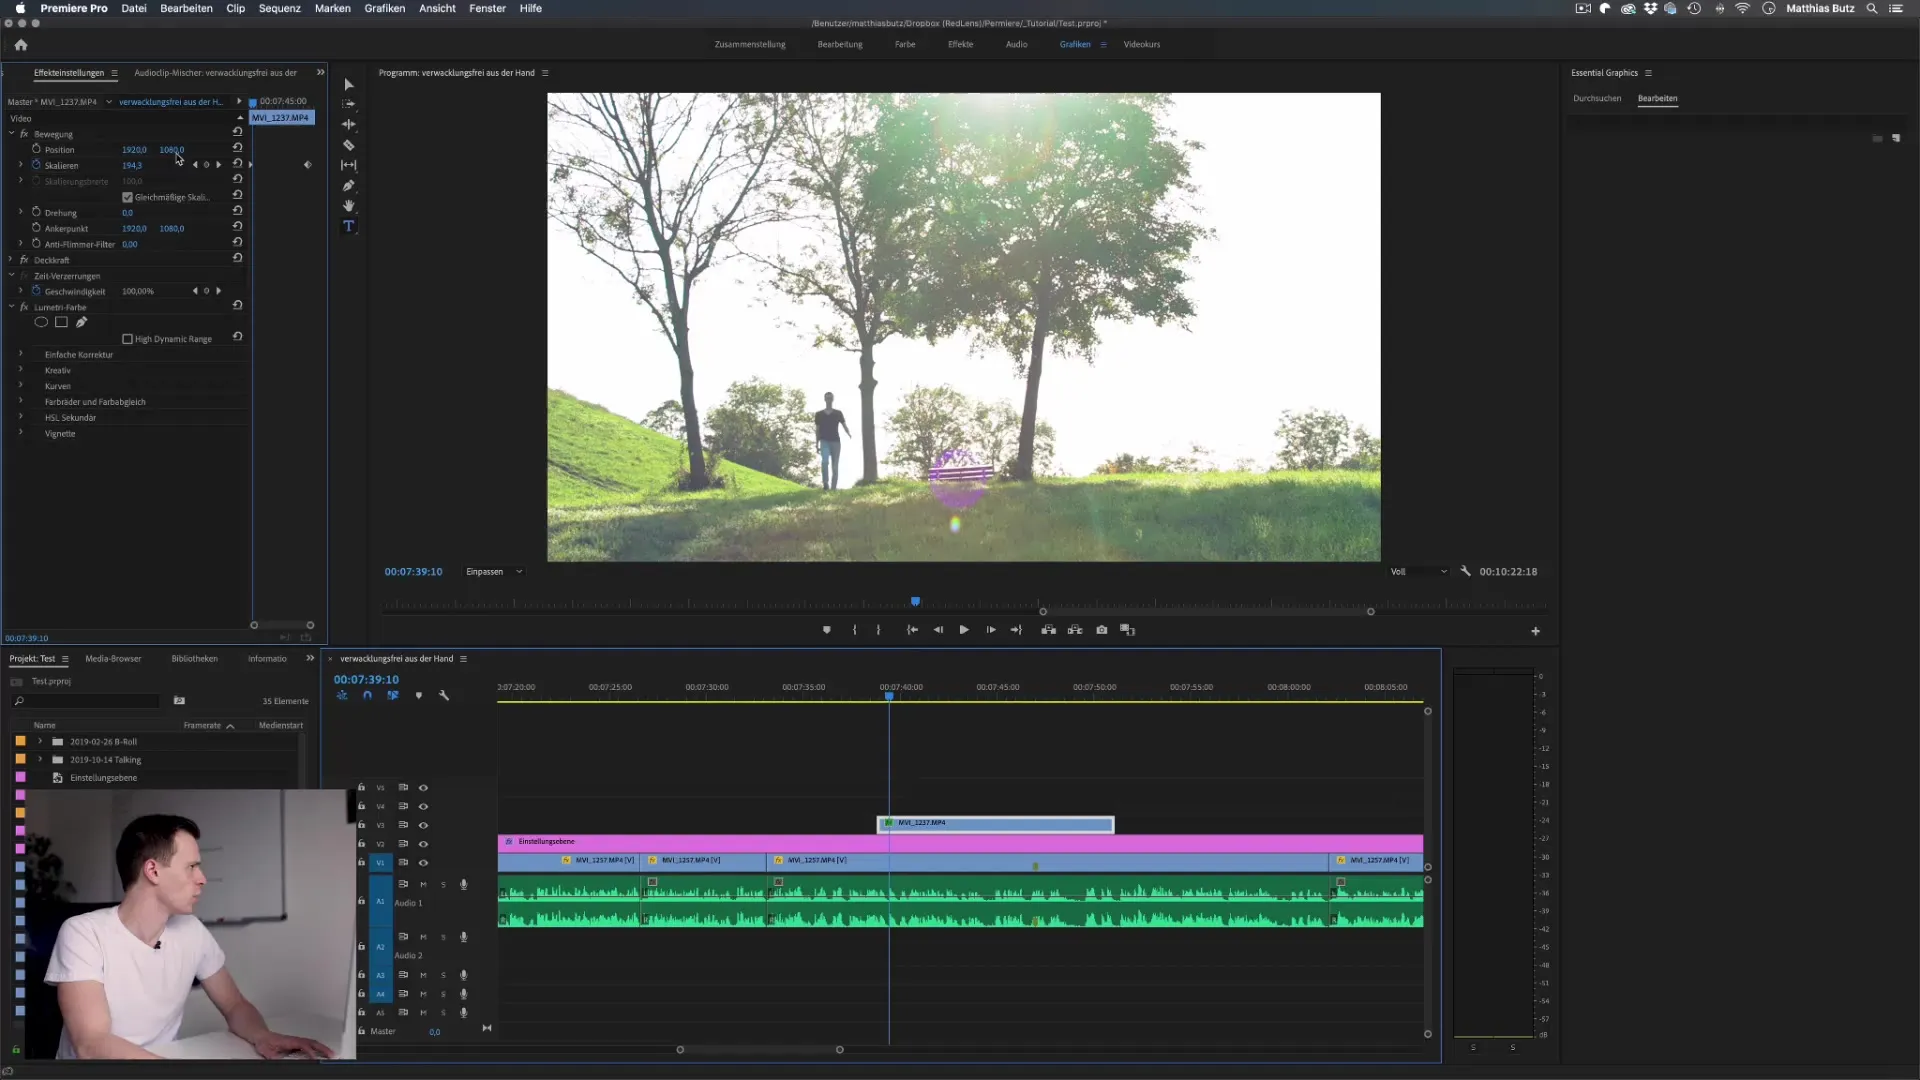This screenshot has height=1080, width=1920.
Task: Toggle snap magnet in timeline
Action: (367, 696)
